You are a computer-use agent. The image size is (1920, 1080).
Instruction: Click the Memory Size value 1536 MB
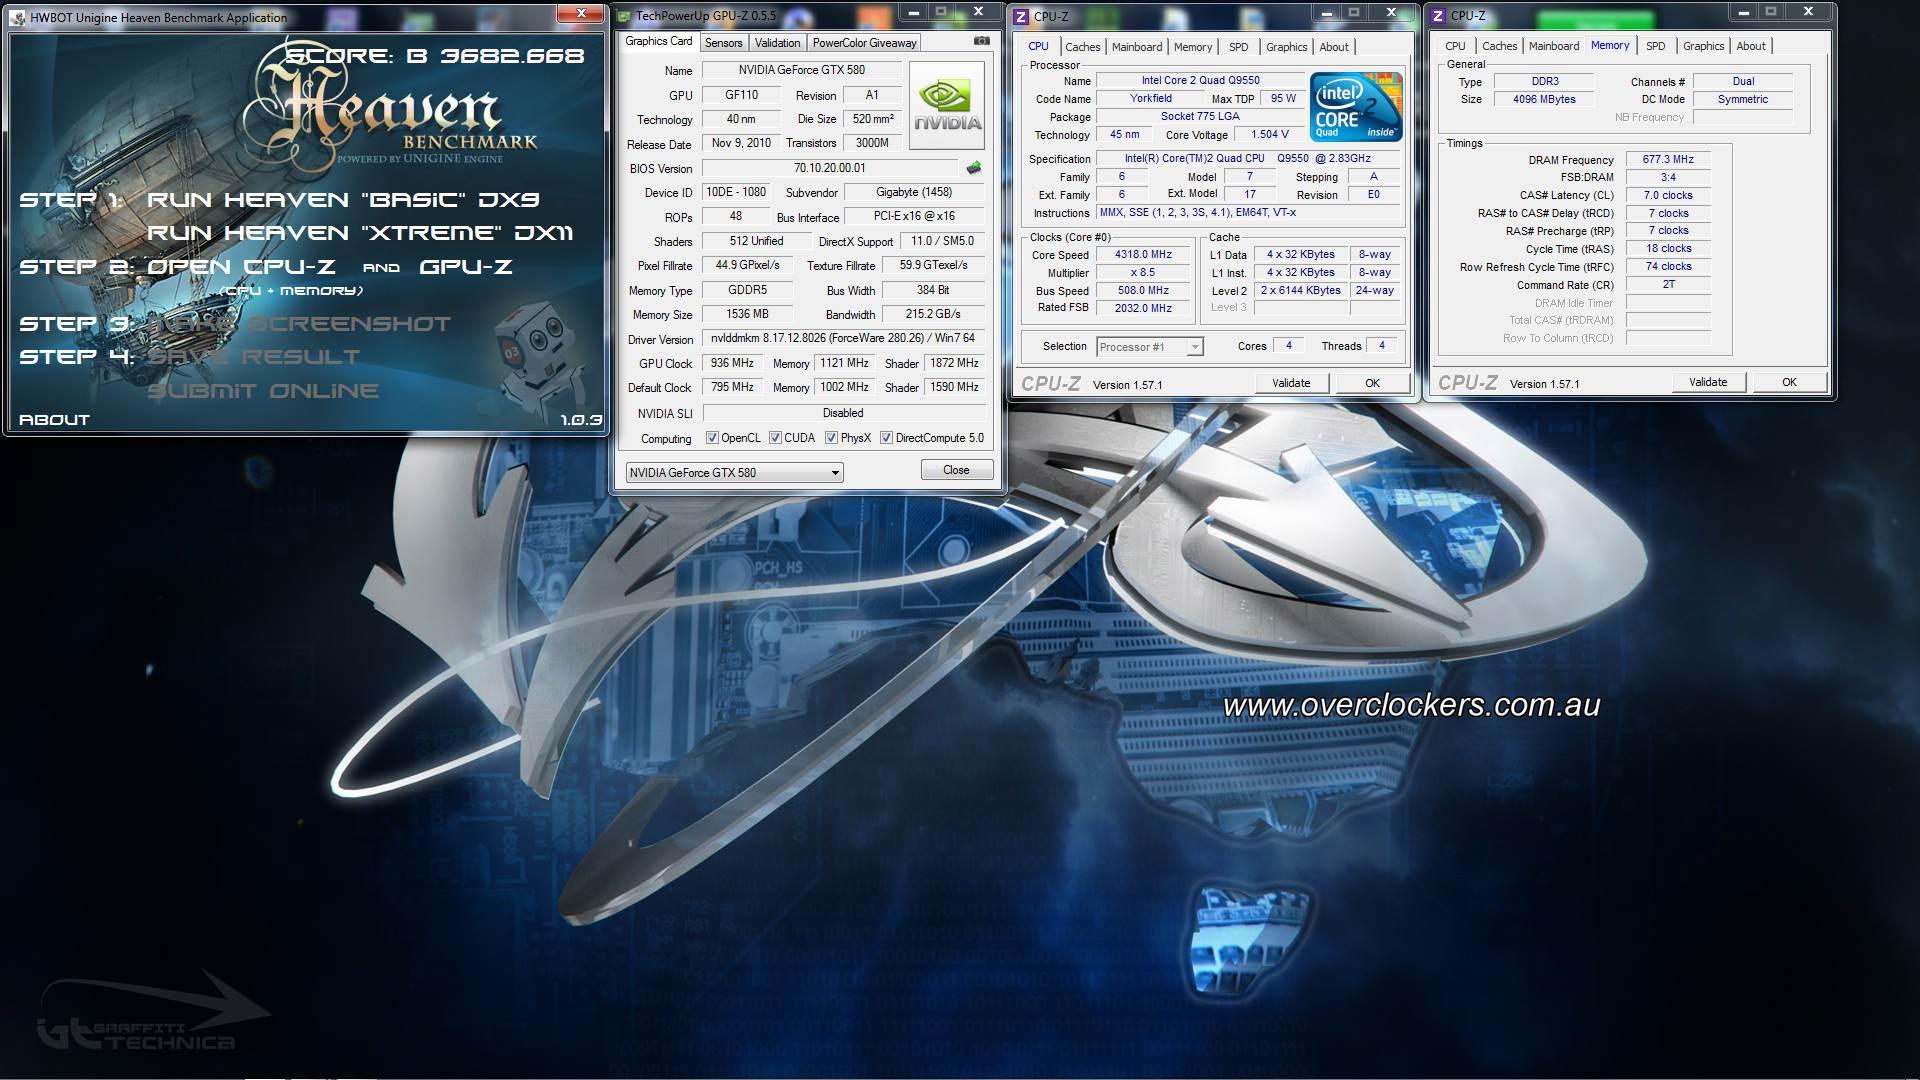(747, 314)
